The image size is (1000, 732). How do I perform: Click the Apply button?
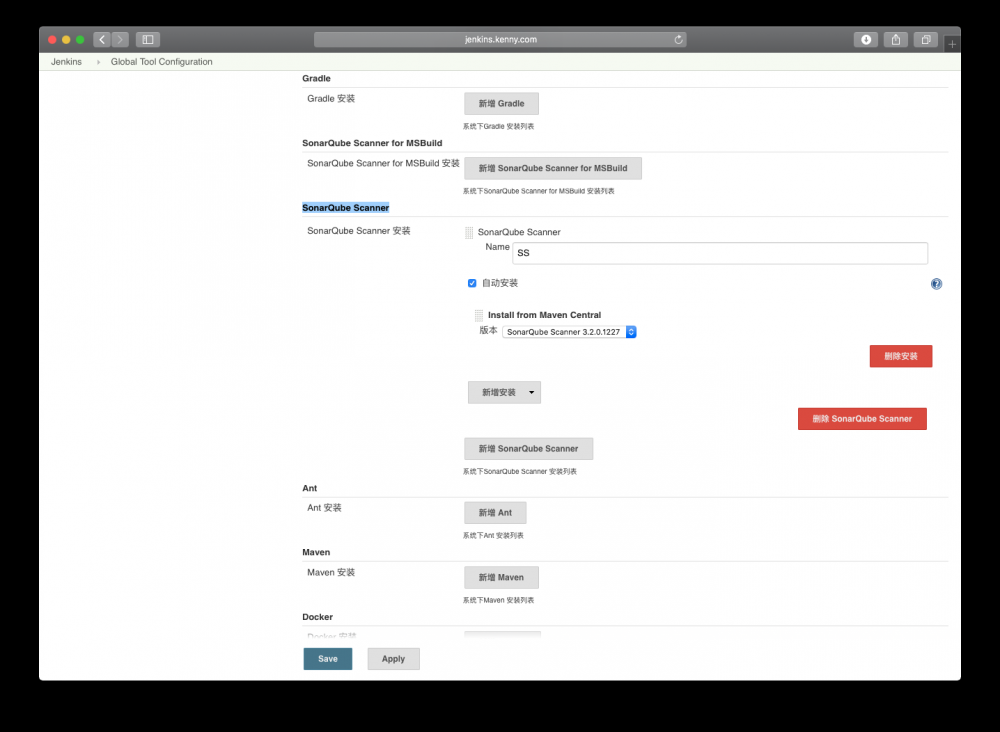coord(393,658)
